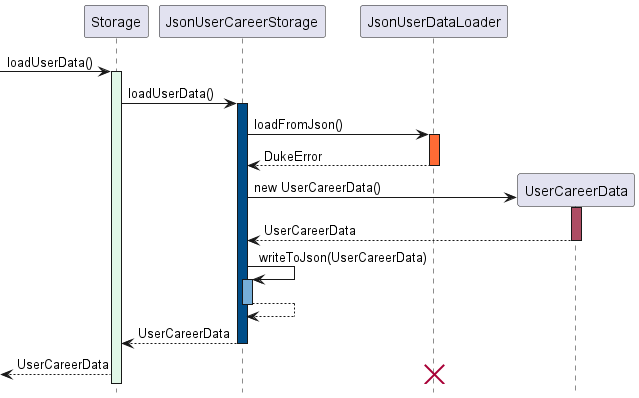Image resolution: width=639 pixels, height=398 pixels.
Task: Click the self-call arrowhead under writeToJson
Action: [259, 279]
